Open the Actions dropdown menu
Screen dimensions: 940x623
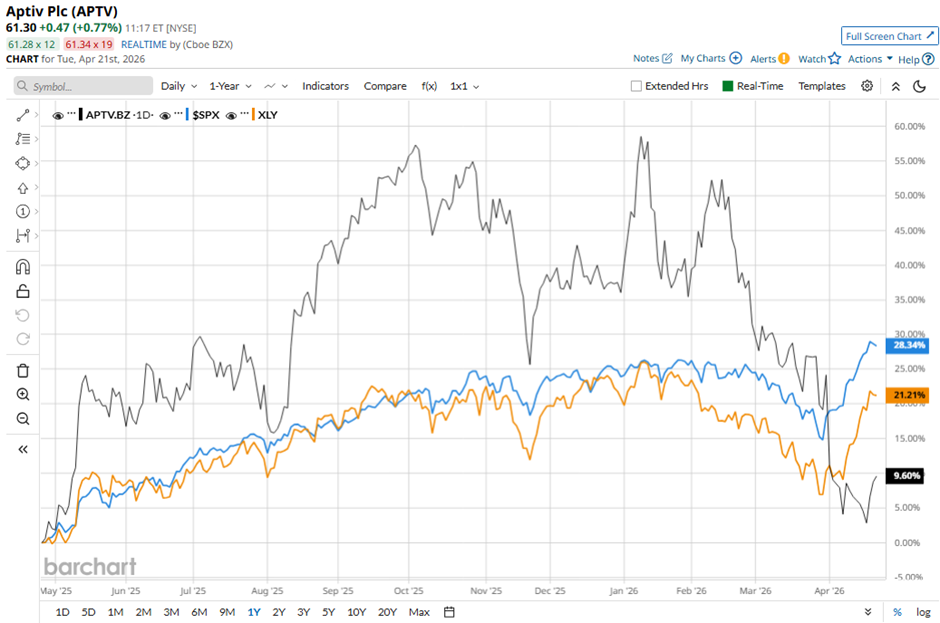pyautogui.click(x=870, y=59)
